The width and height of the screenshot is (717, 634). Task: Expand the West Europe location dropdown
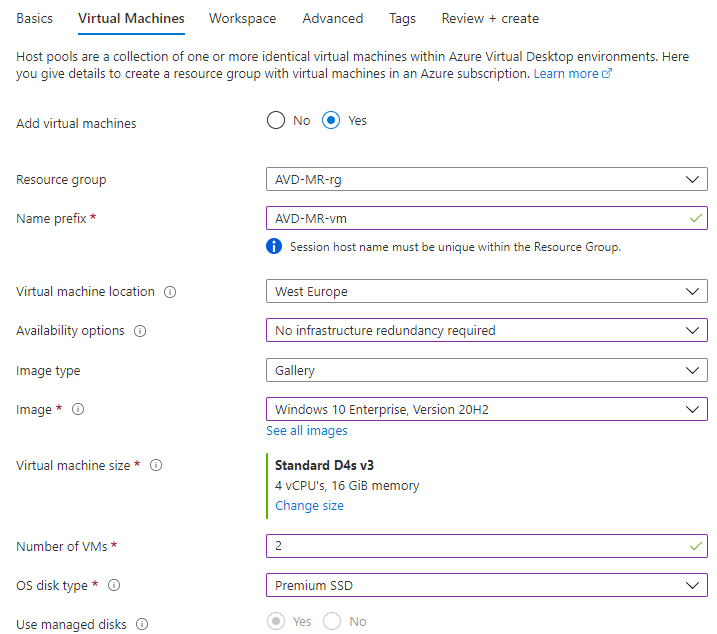tap(487, 291)
